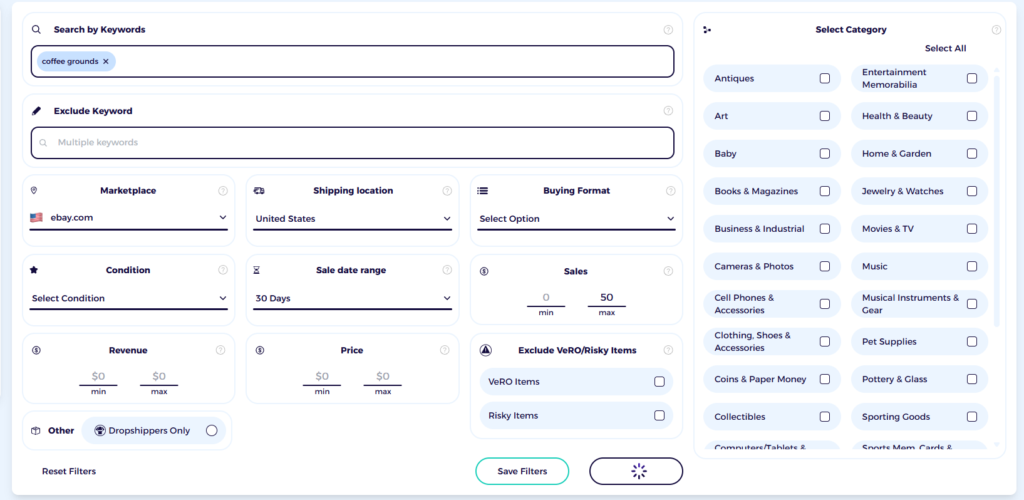Open help icon for Sale date range
The height and width of the screenshot is (500, 1024).
(447, 270)
